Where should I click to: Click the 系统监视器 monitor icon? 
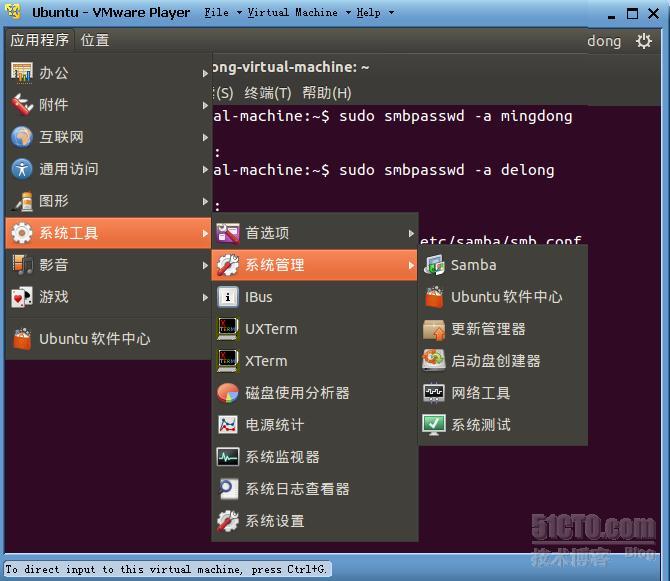[x=228, y=457]
